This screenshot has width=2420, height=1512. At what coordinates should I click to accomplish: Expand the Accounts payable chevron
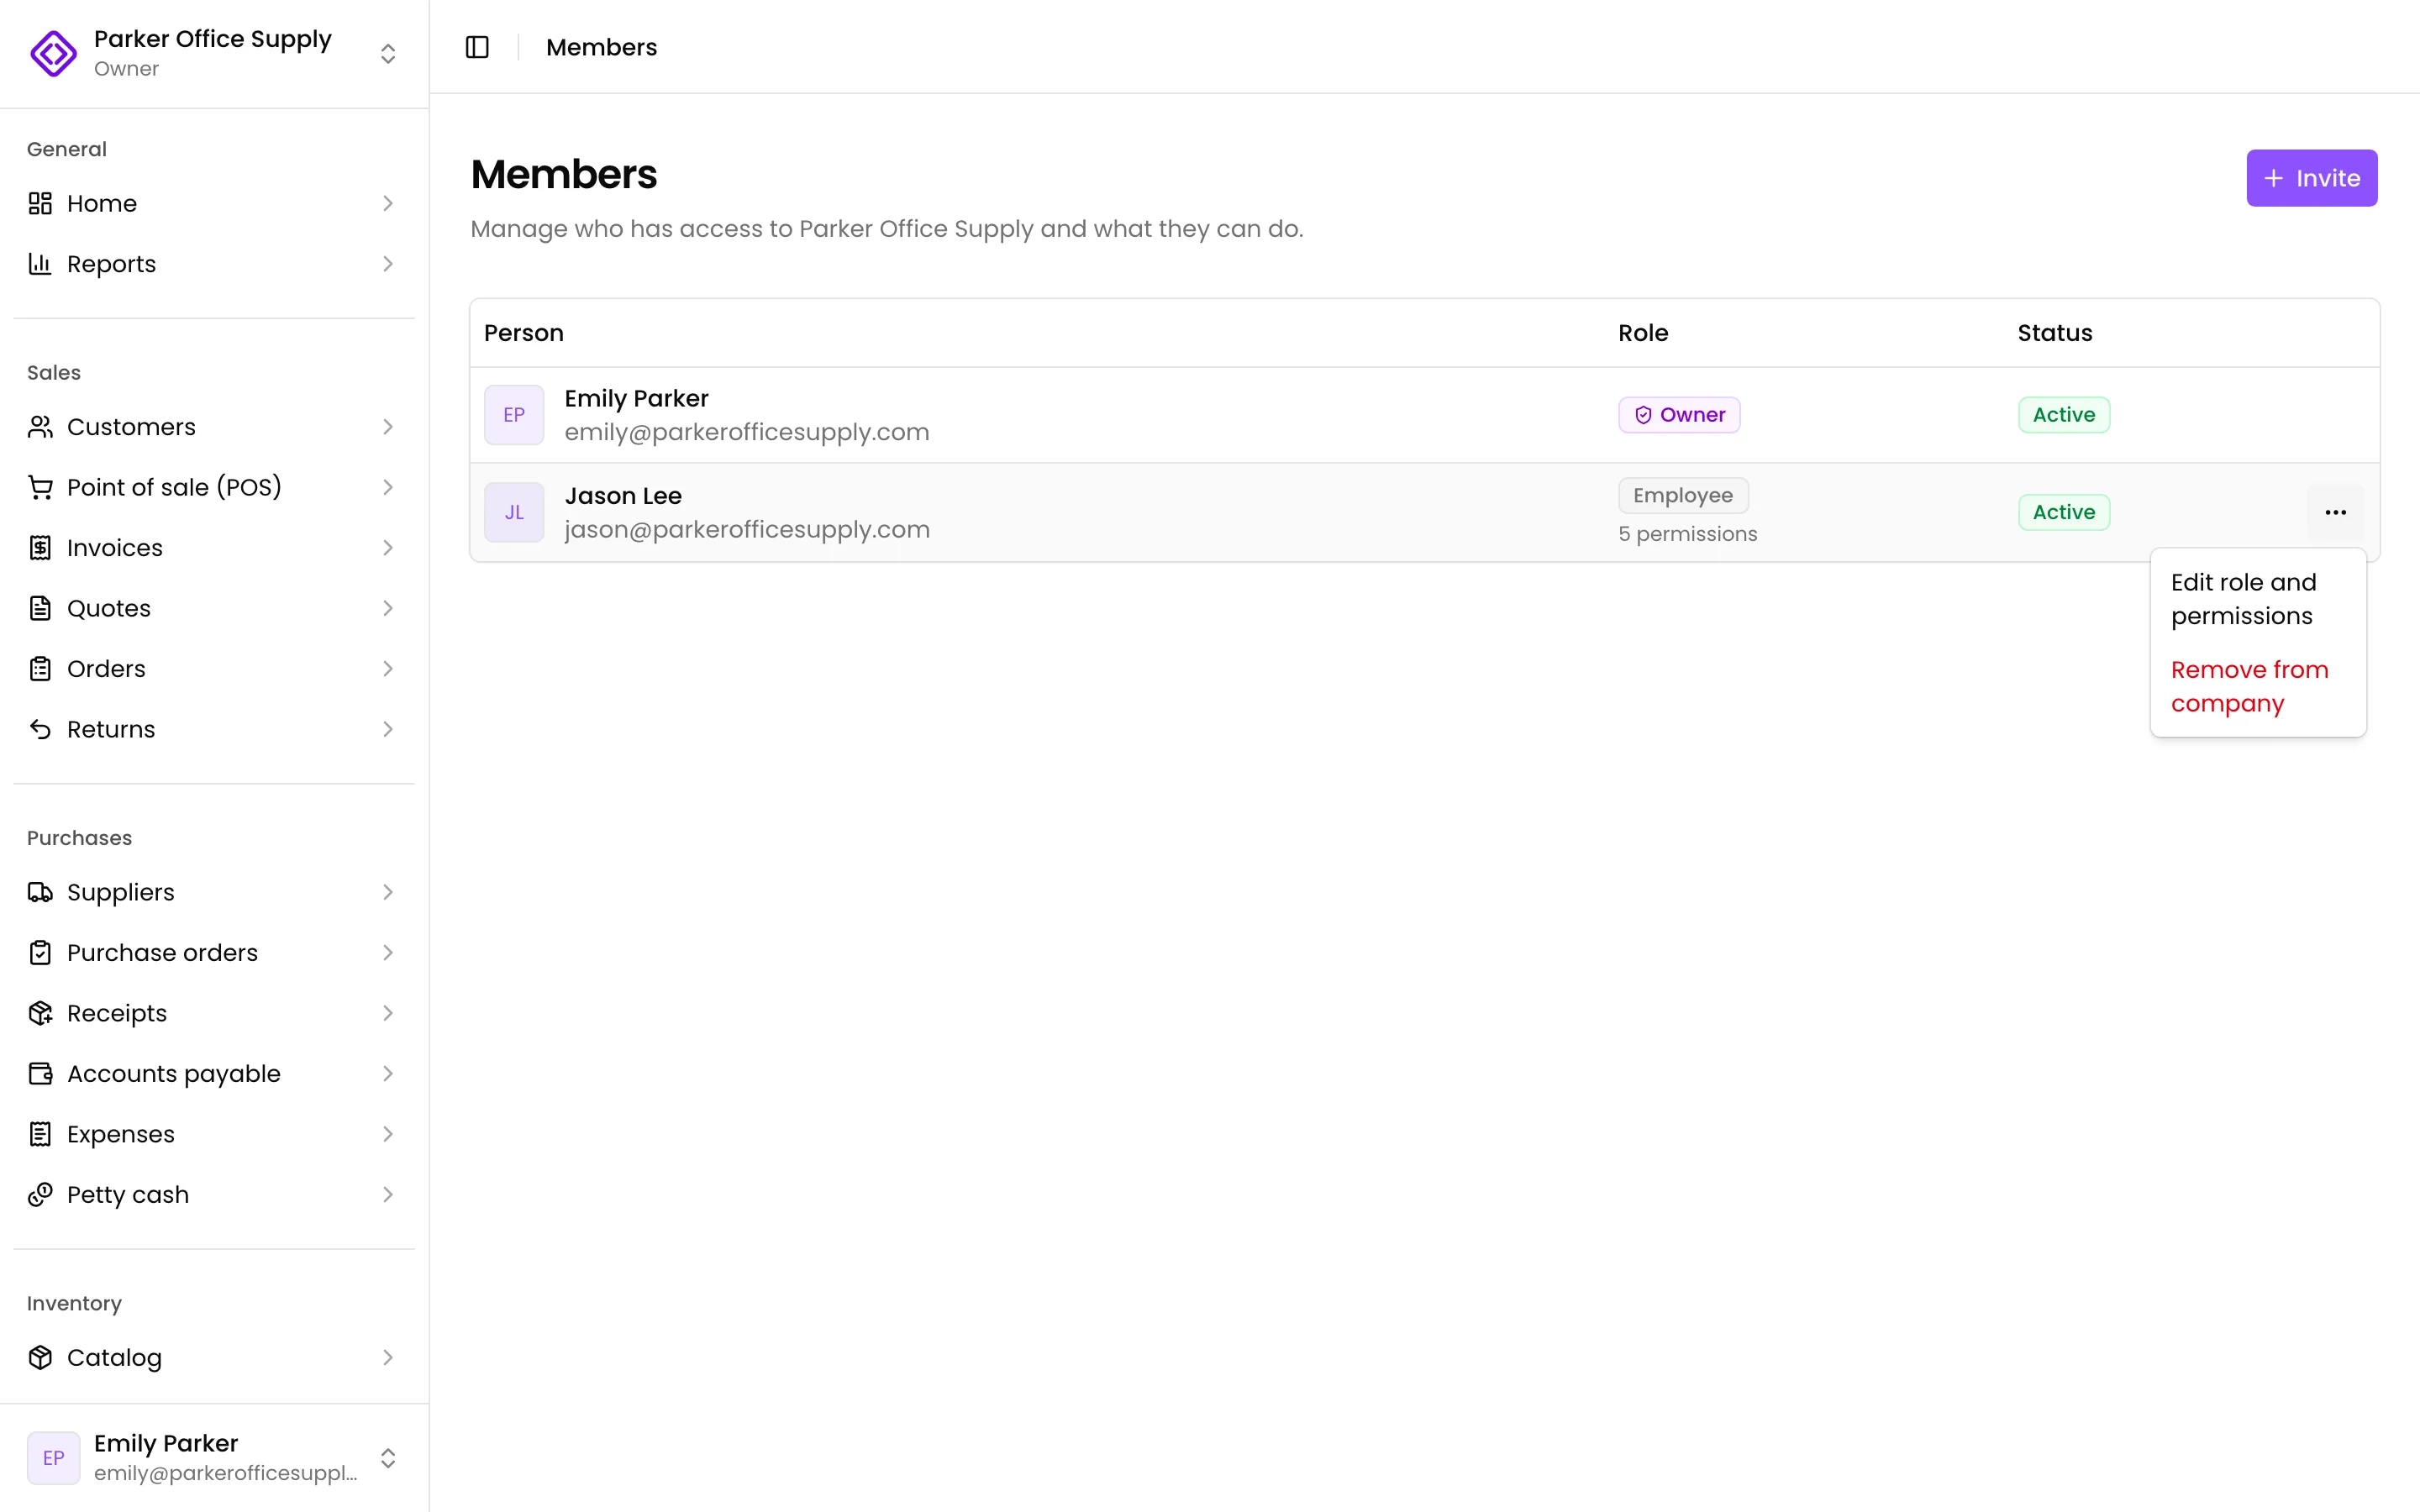[388, 1074]
